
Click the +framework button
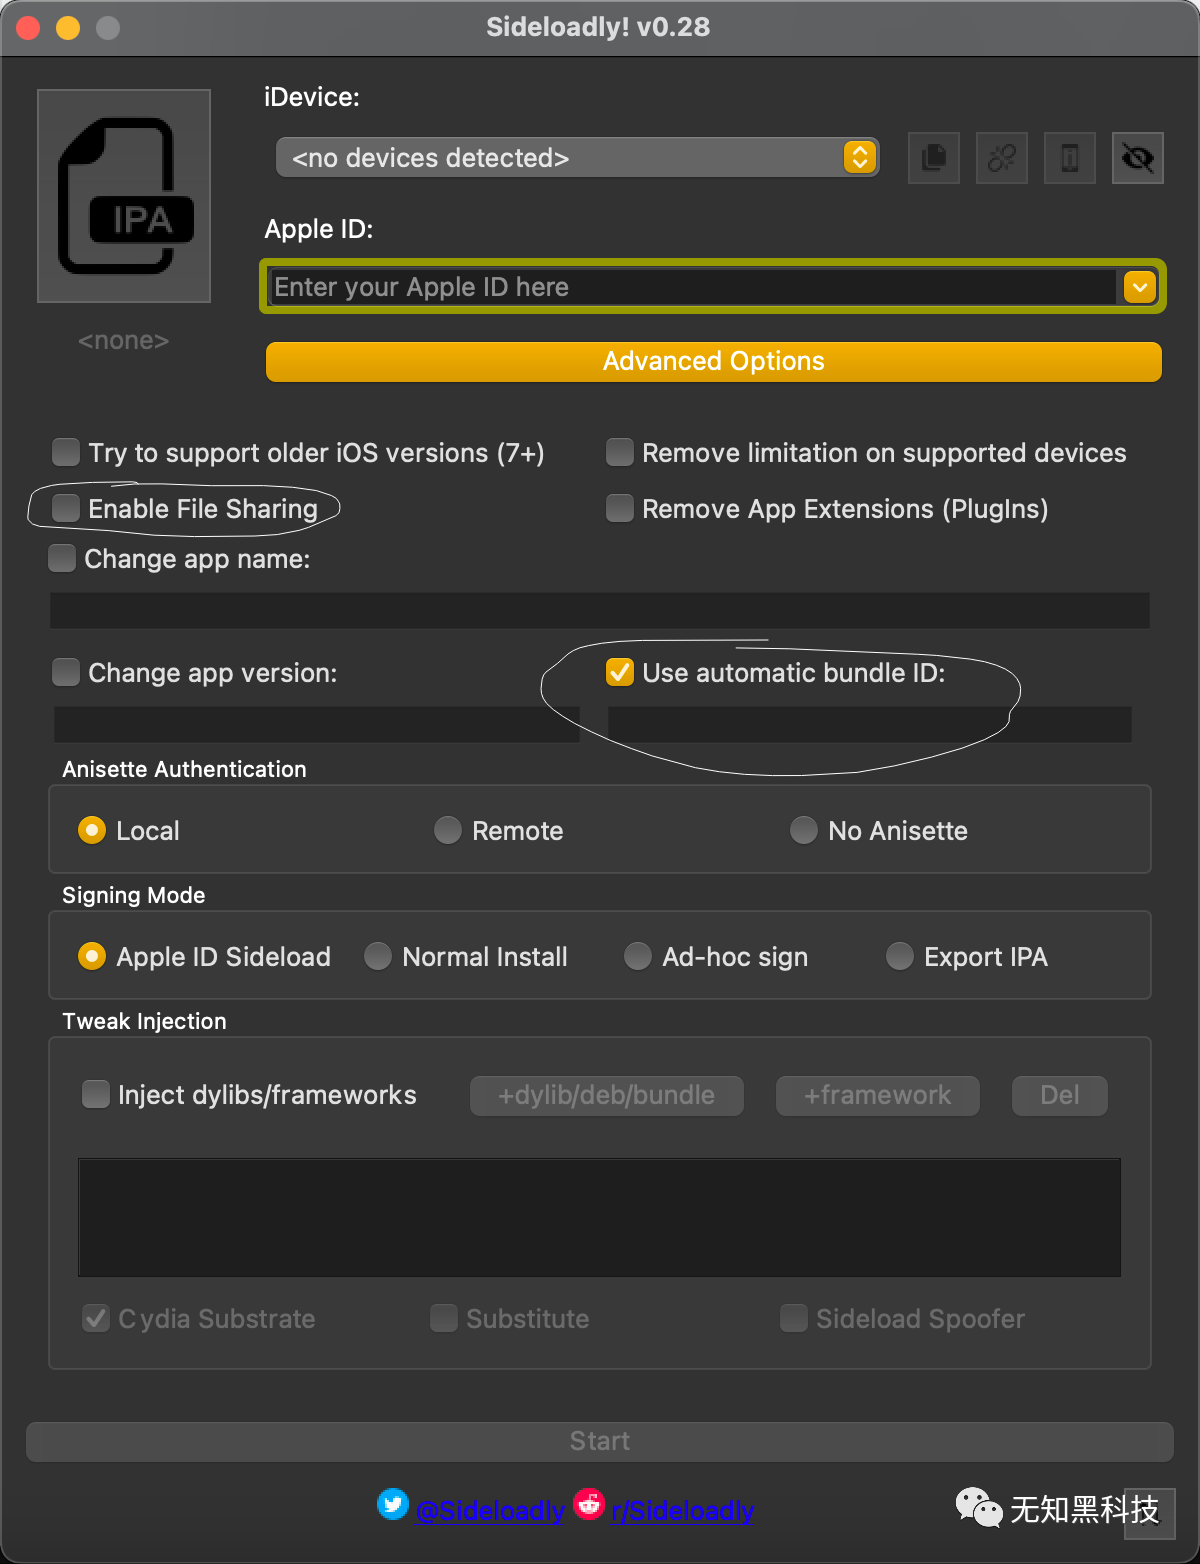point(878,1096)
